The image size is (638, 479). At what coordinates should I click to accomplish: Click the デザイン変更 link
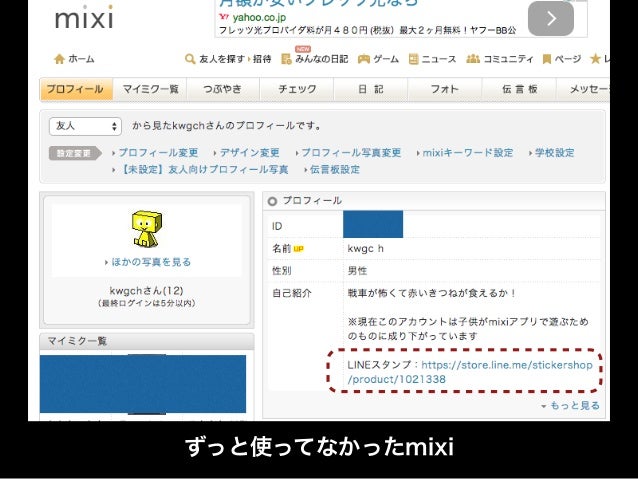(x=249, y=153)
